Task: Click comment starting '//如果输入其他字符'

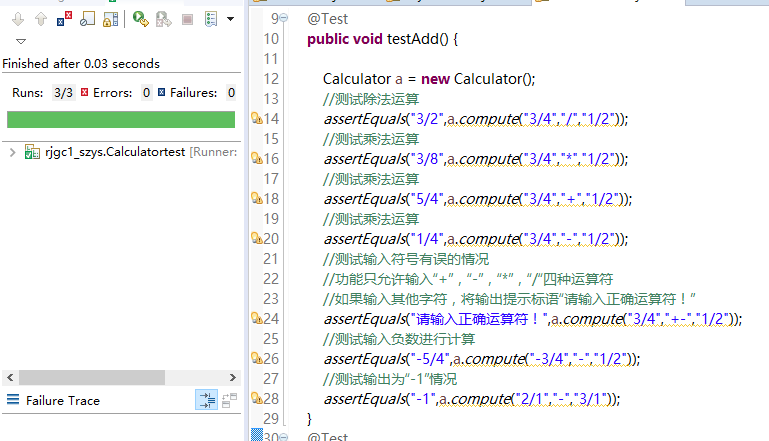Action: click(x=509, y=299)
